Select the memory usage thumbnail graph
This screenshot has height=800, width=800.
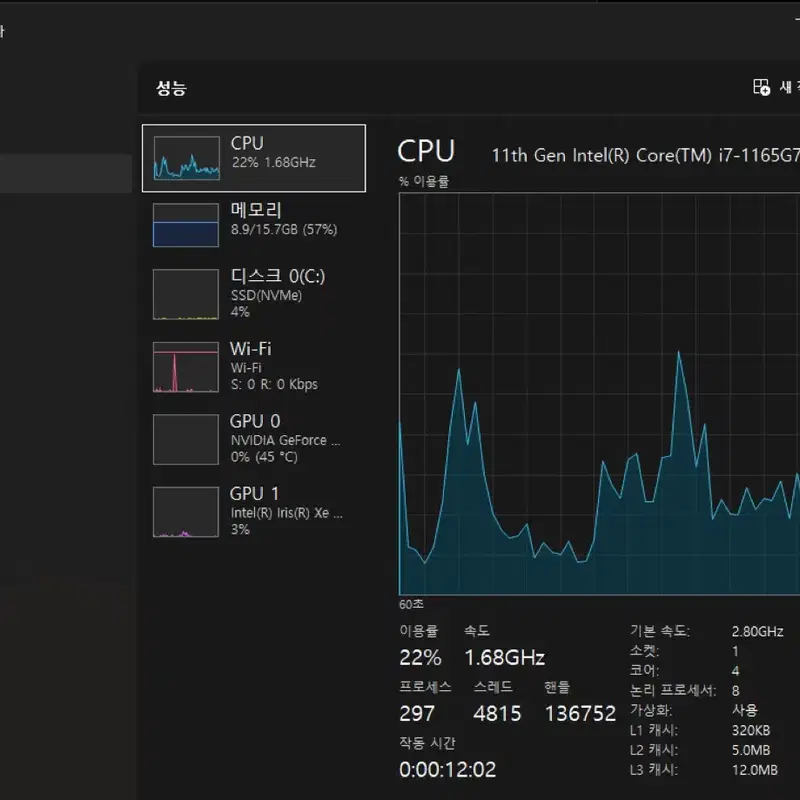point(186,225)
